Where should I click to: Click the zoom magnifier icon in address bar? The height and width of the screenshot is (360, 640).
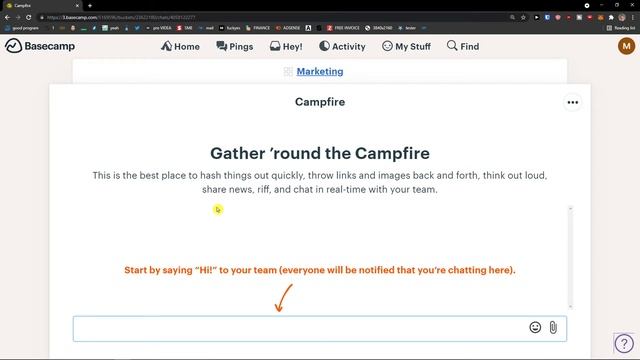(x=512, y=17)
